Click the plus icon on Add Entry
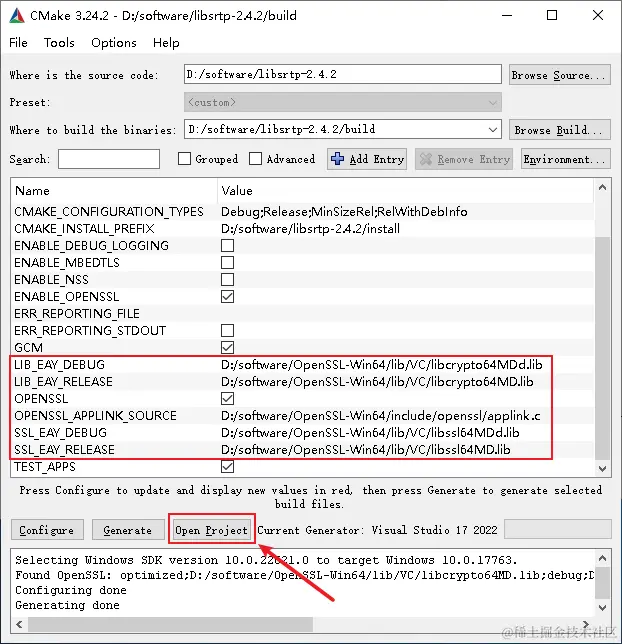Image resolution: width=622 pixels, height=644 pixels. (337, 159)
